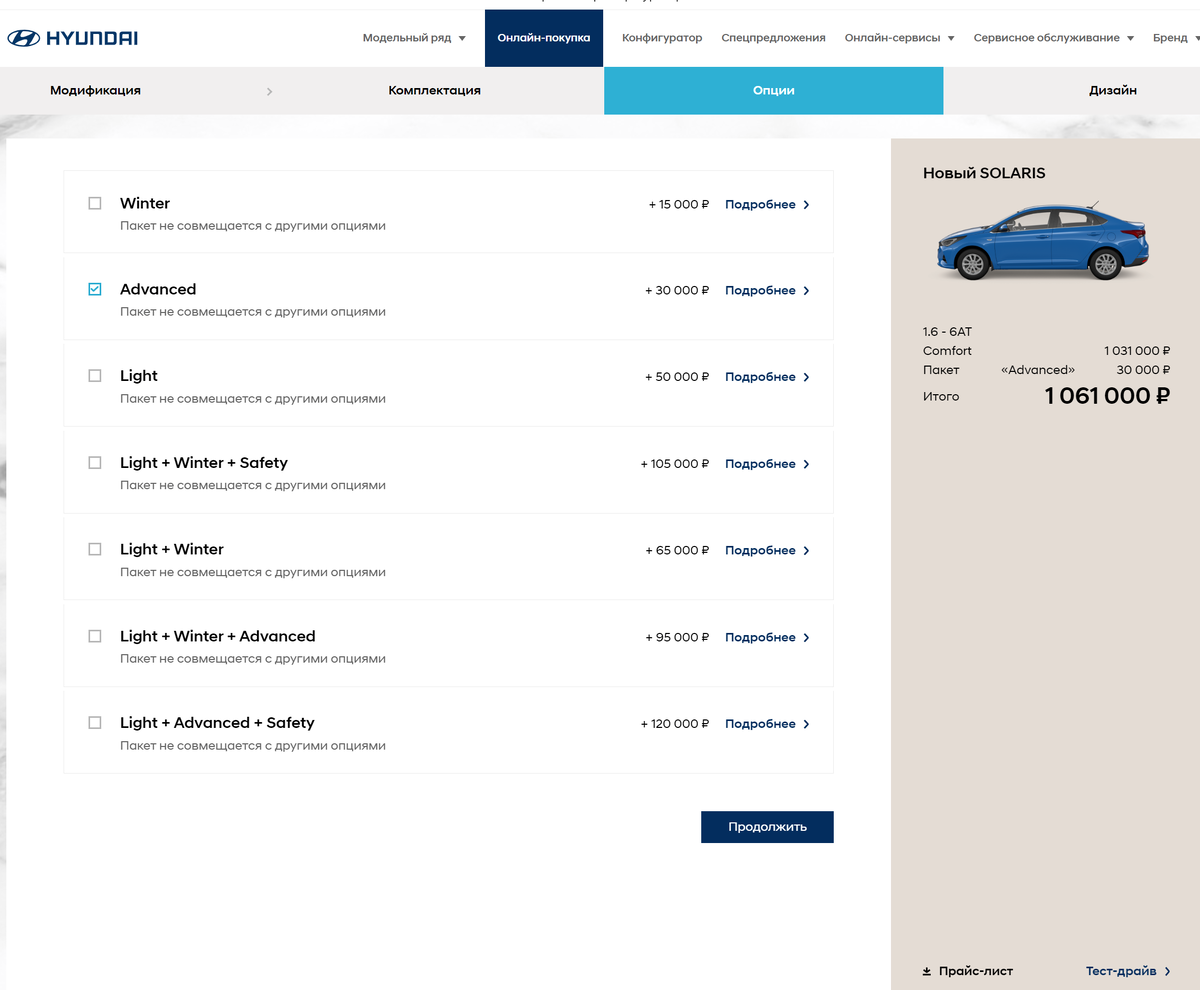
Task: Click the arrow in the +95 000 ₽ row
Action: [806, 638]
